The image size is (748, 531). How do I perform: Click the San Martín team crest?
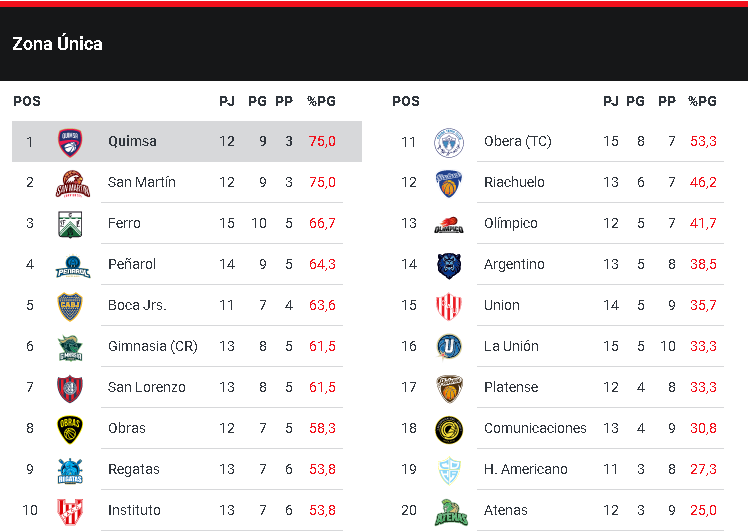69,183
